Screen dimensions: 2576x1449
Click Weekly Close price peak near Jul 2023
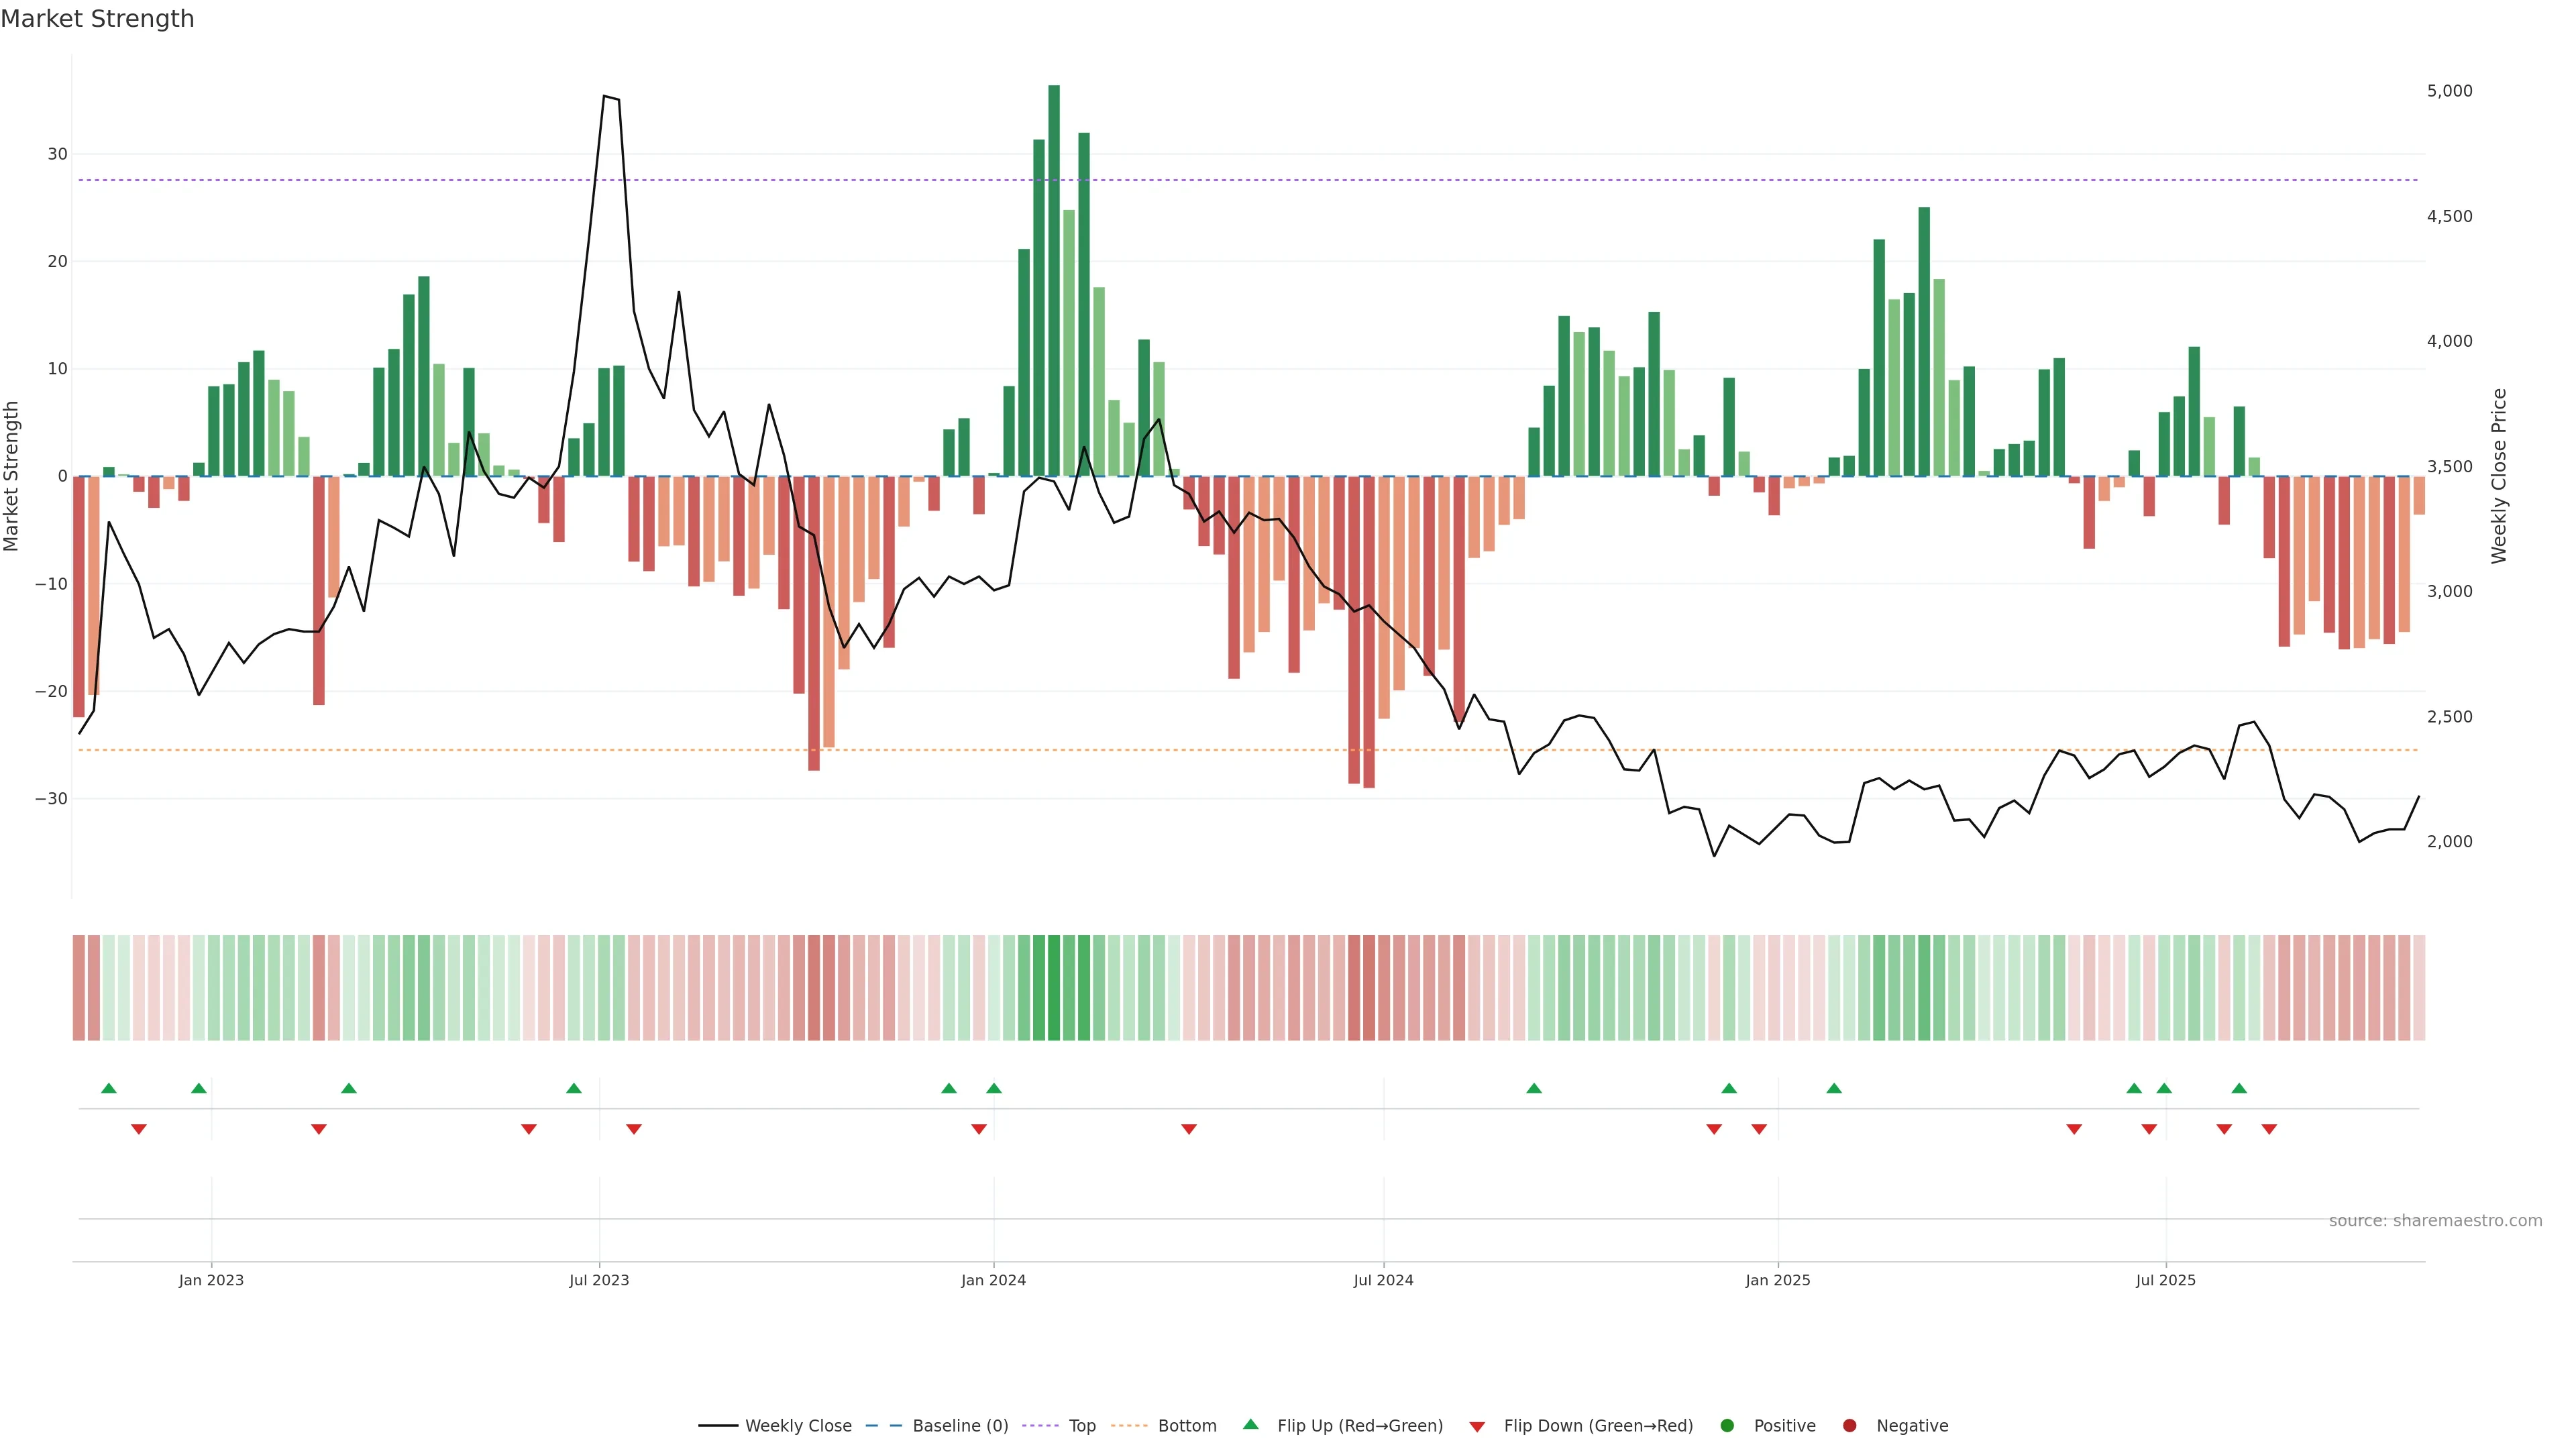click(604, 96)
